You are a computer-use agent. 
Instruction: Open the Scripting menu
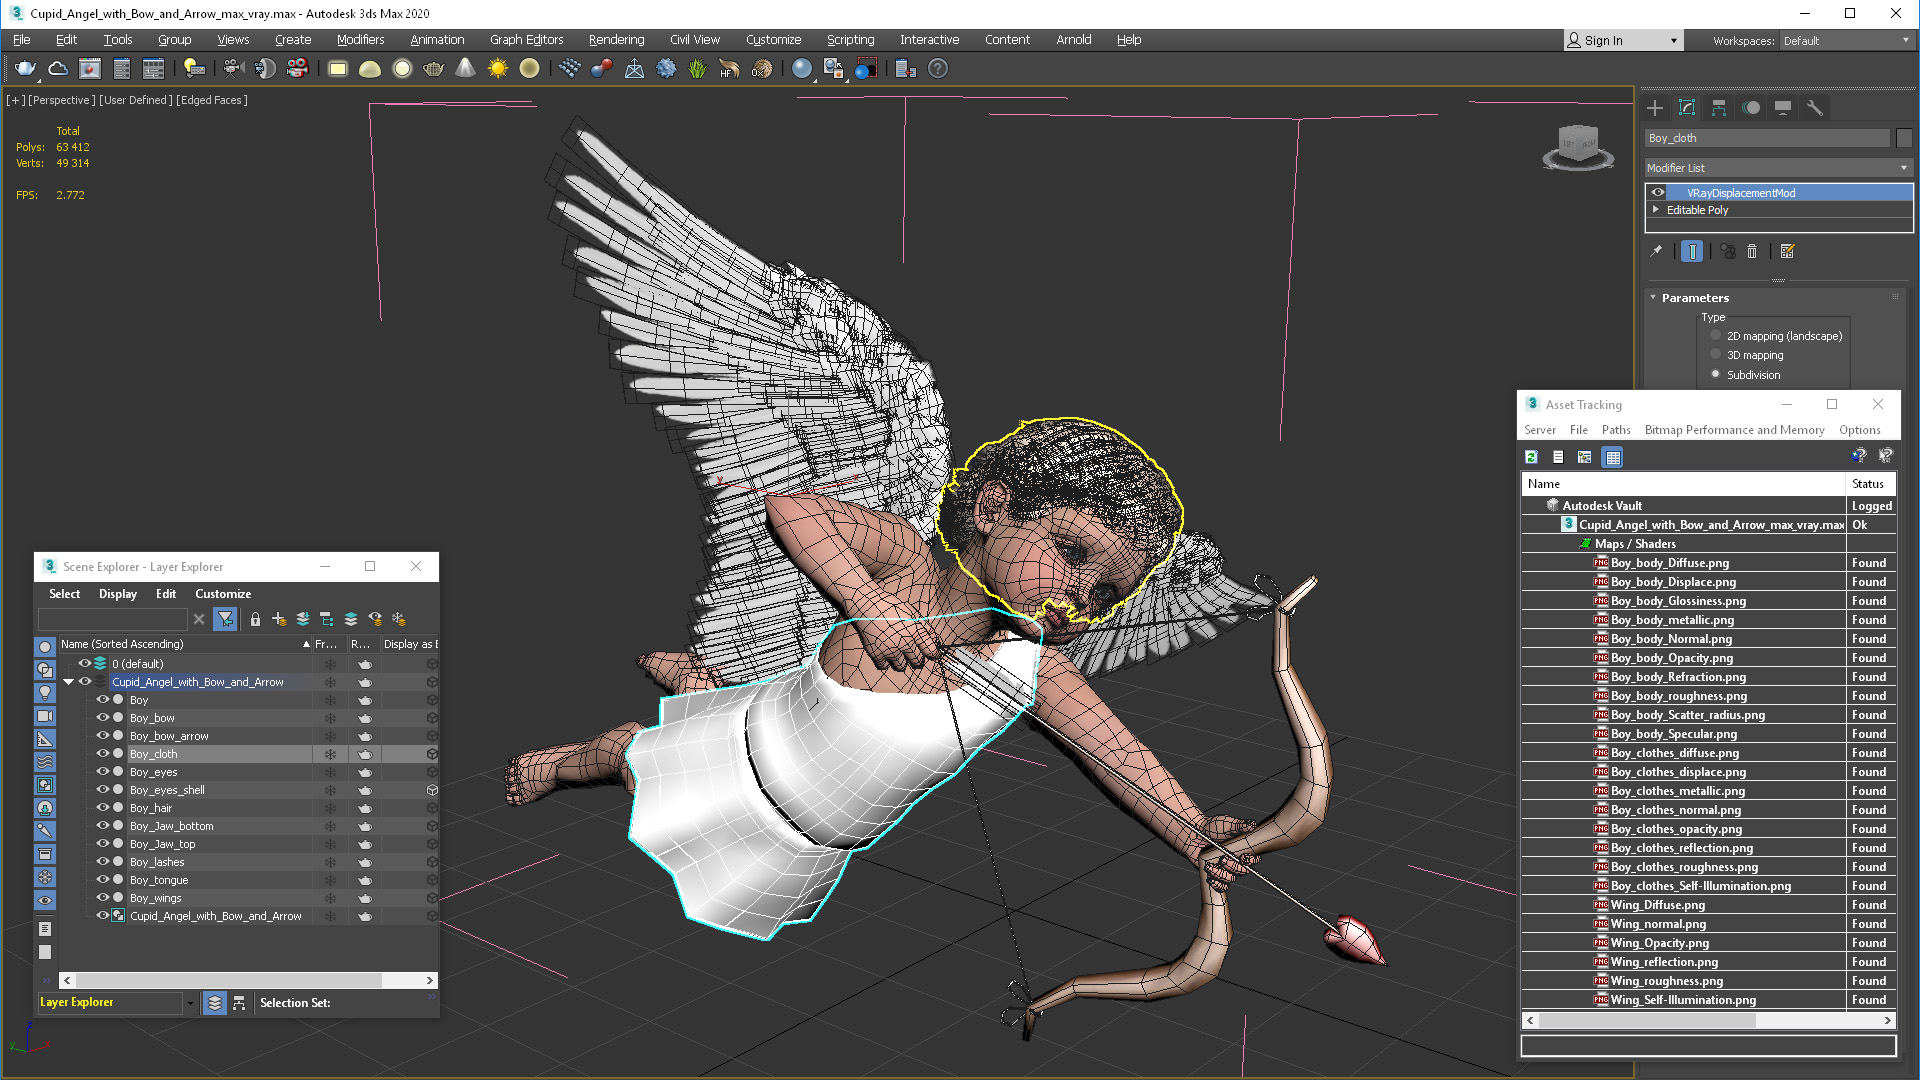point(850,40)
